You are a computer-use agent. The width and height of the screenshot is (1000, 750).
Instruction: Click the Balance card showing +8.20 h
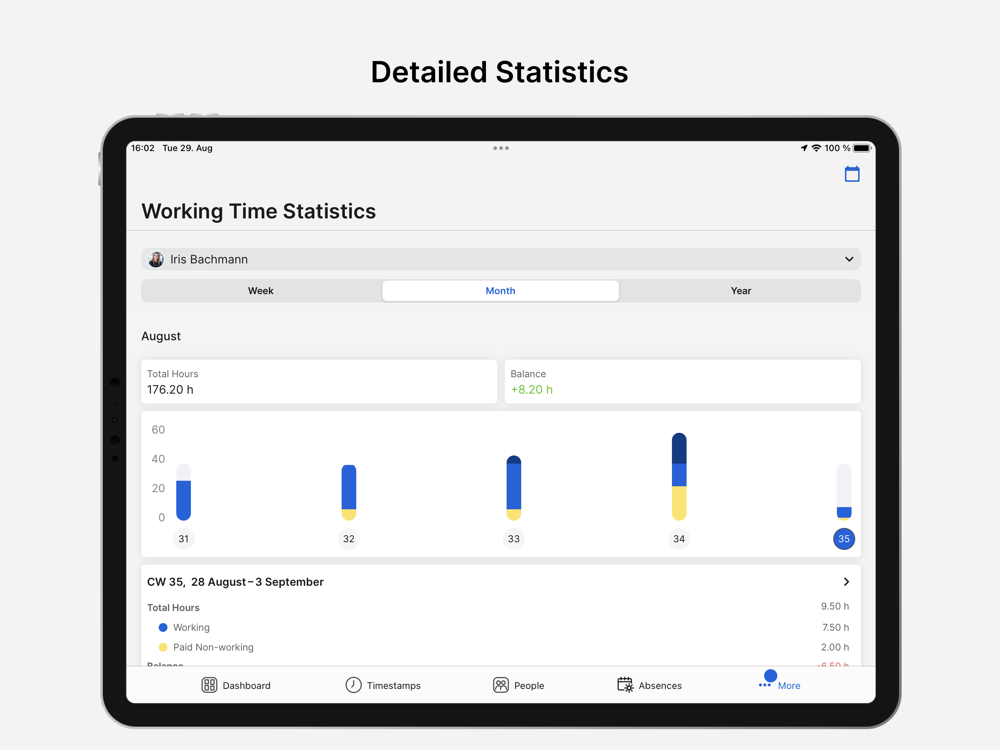(682, 381)
